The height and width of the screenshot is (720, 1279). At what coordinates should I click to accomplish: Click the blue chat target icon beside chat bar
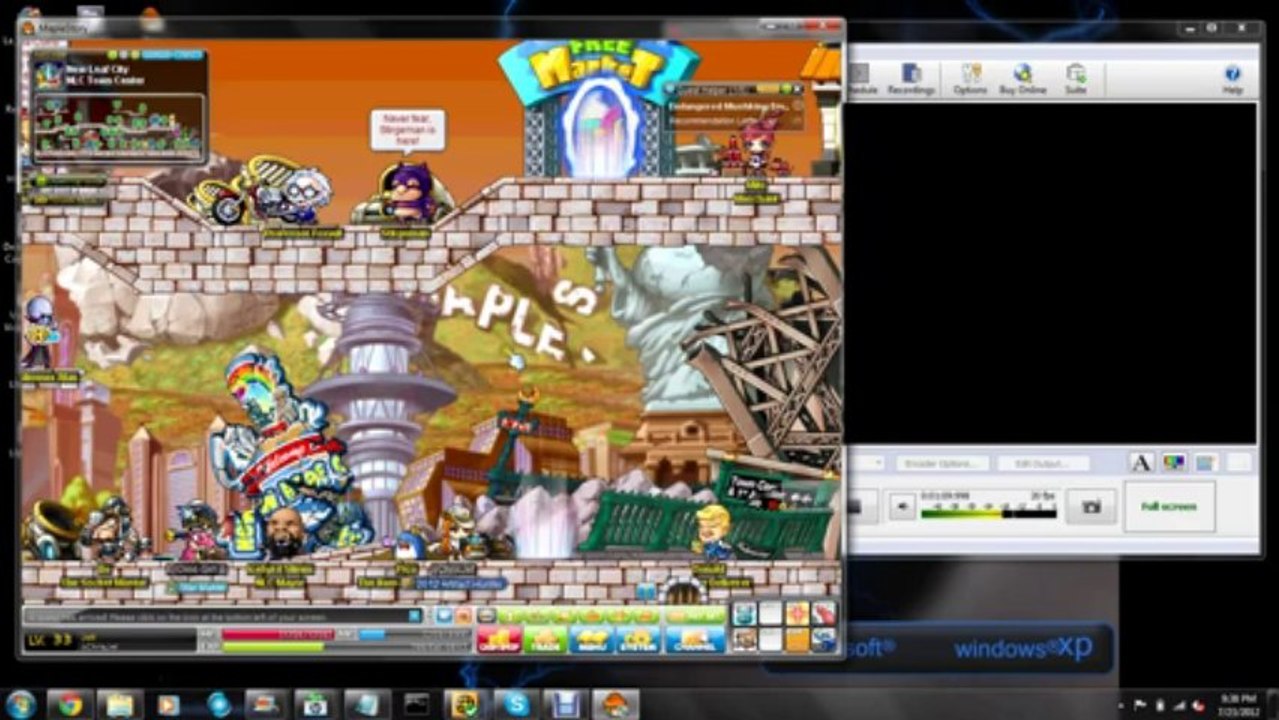click(x=444, y=616)
